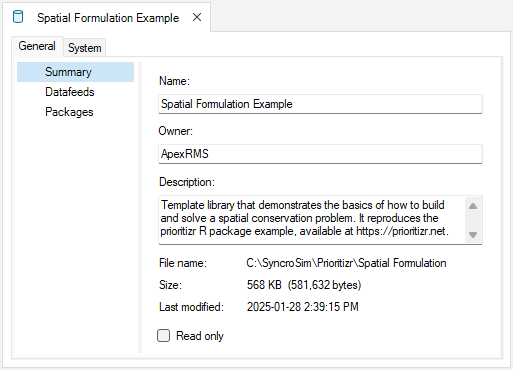Click inside the Name text field
The height and width of the screenshot is (370, 513).
point(320,104)
